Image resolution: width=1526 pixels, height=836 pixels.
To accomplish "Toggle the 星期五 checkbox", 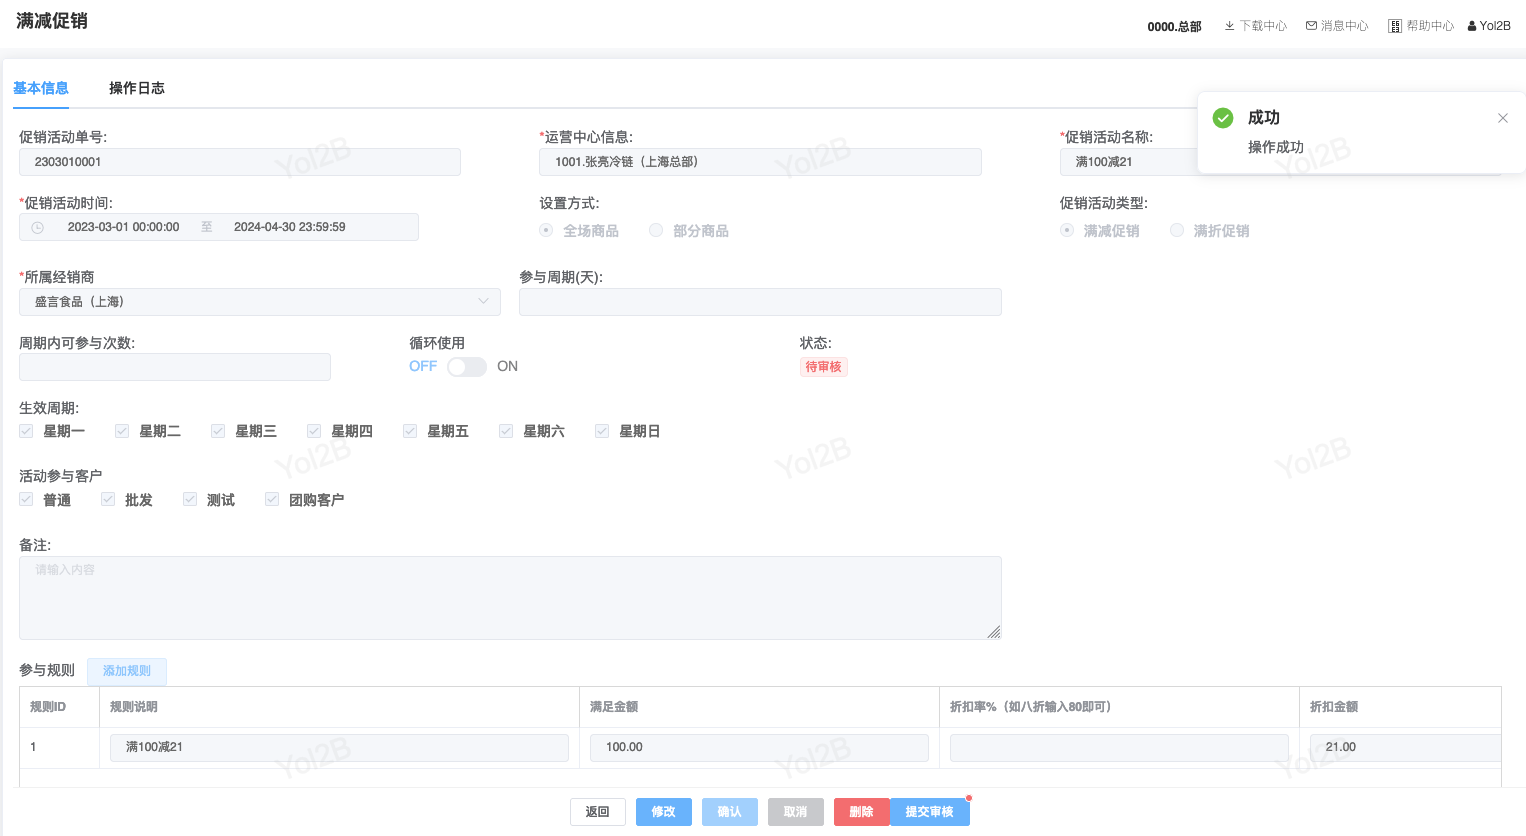I will point(410,431).
